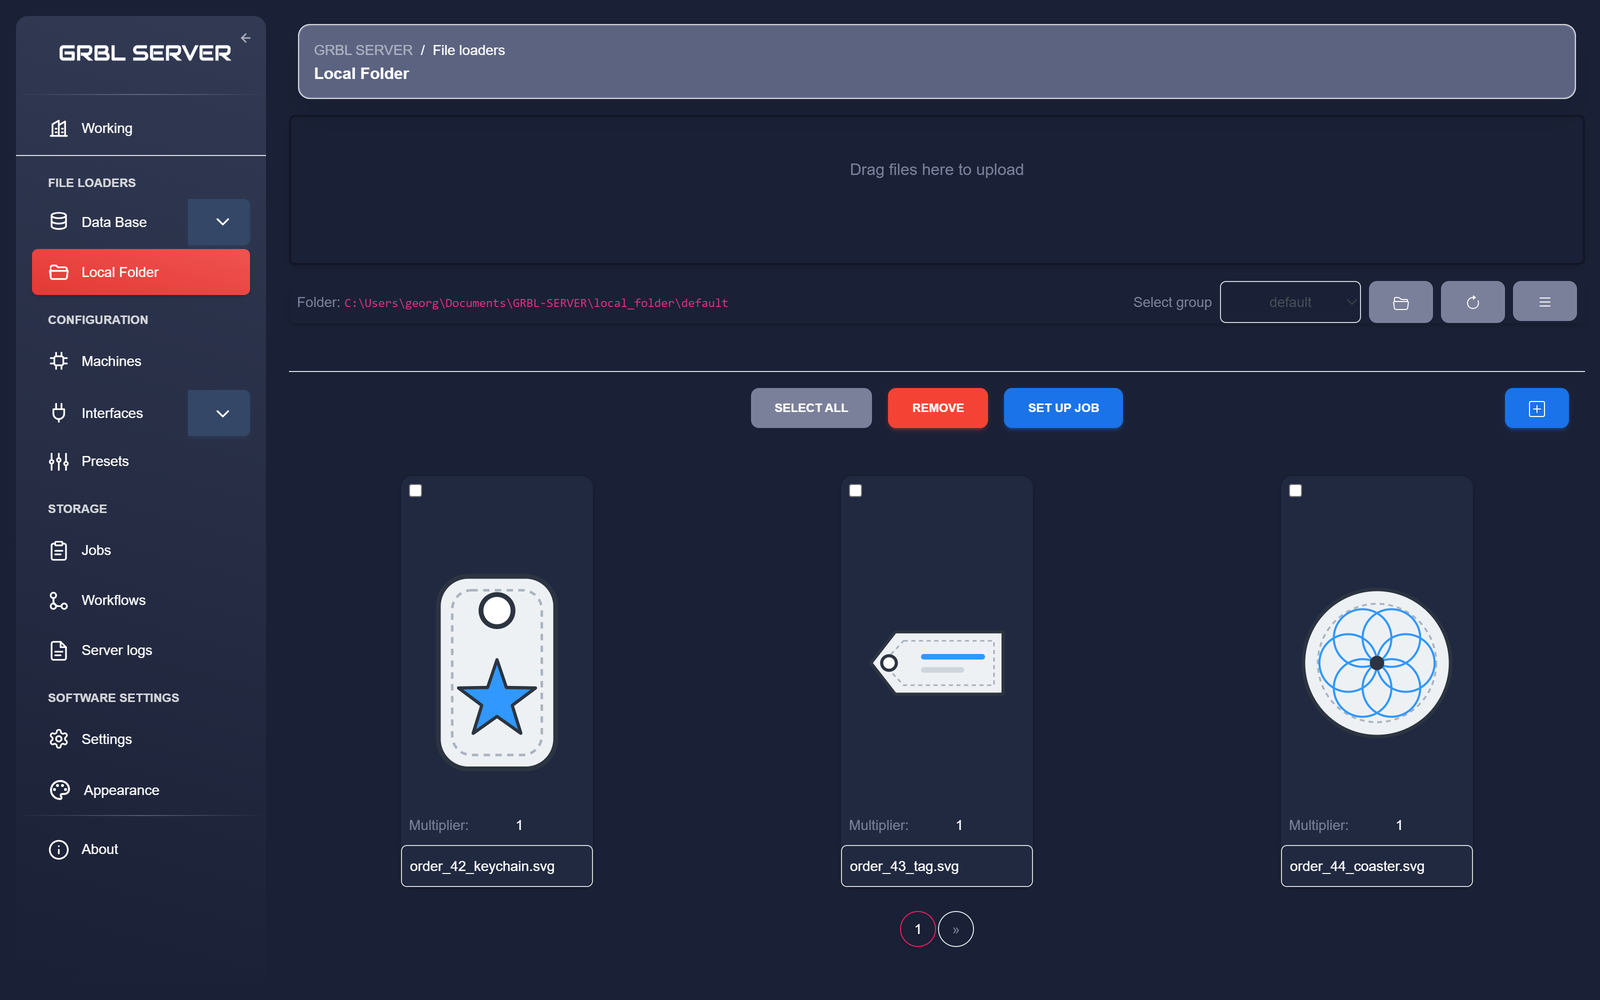Click the Machines chip icon
This screenshot has height=1000, width=1600.
(x=59, y=361)
